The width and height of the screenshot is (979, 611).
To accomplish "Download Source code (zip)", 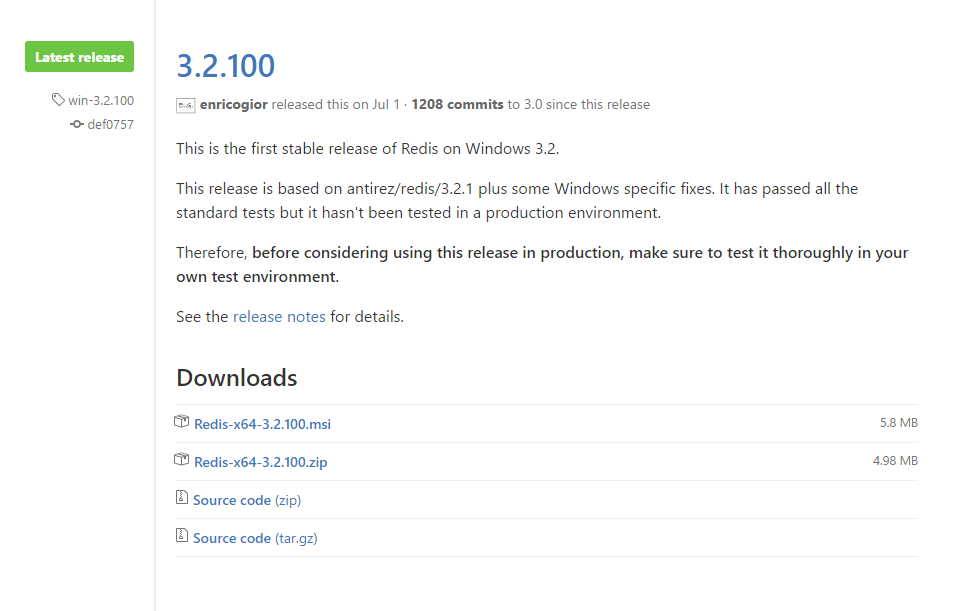I will click(x=247, y=500).
